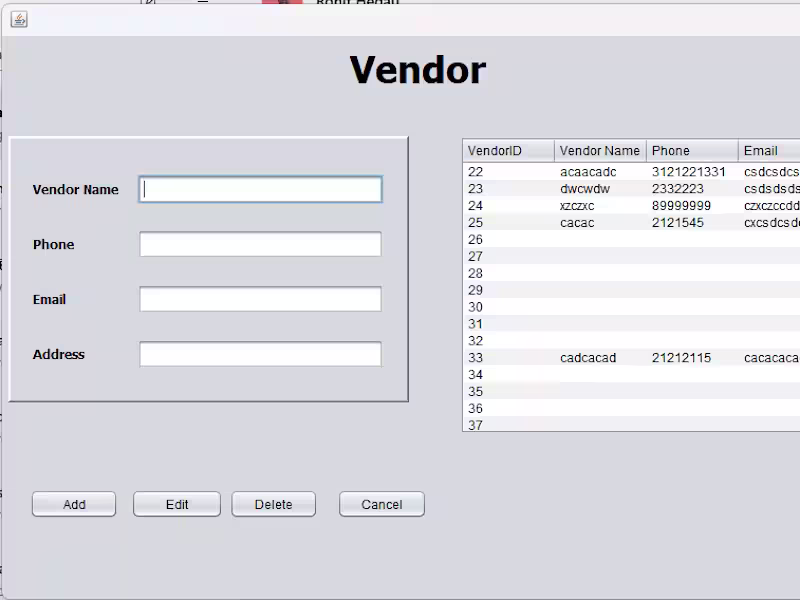Viewport: 800px width, 600px height.
Task: Focus the Vendor Name input field
Action: (260, 189)
